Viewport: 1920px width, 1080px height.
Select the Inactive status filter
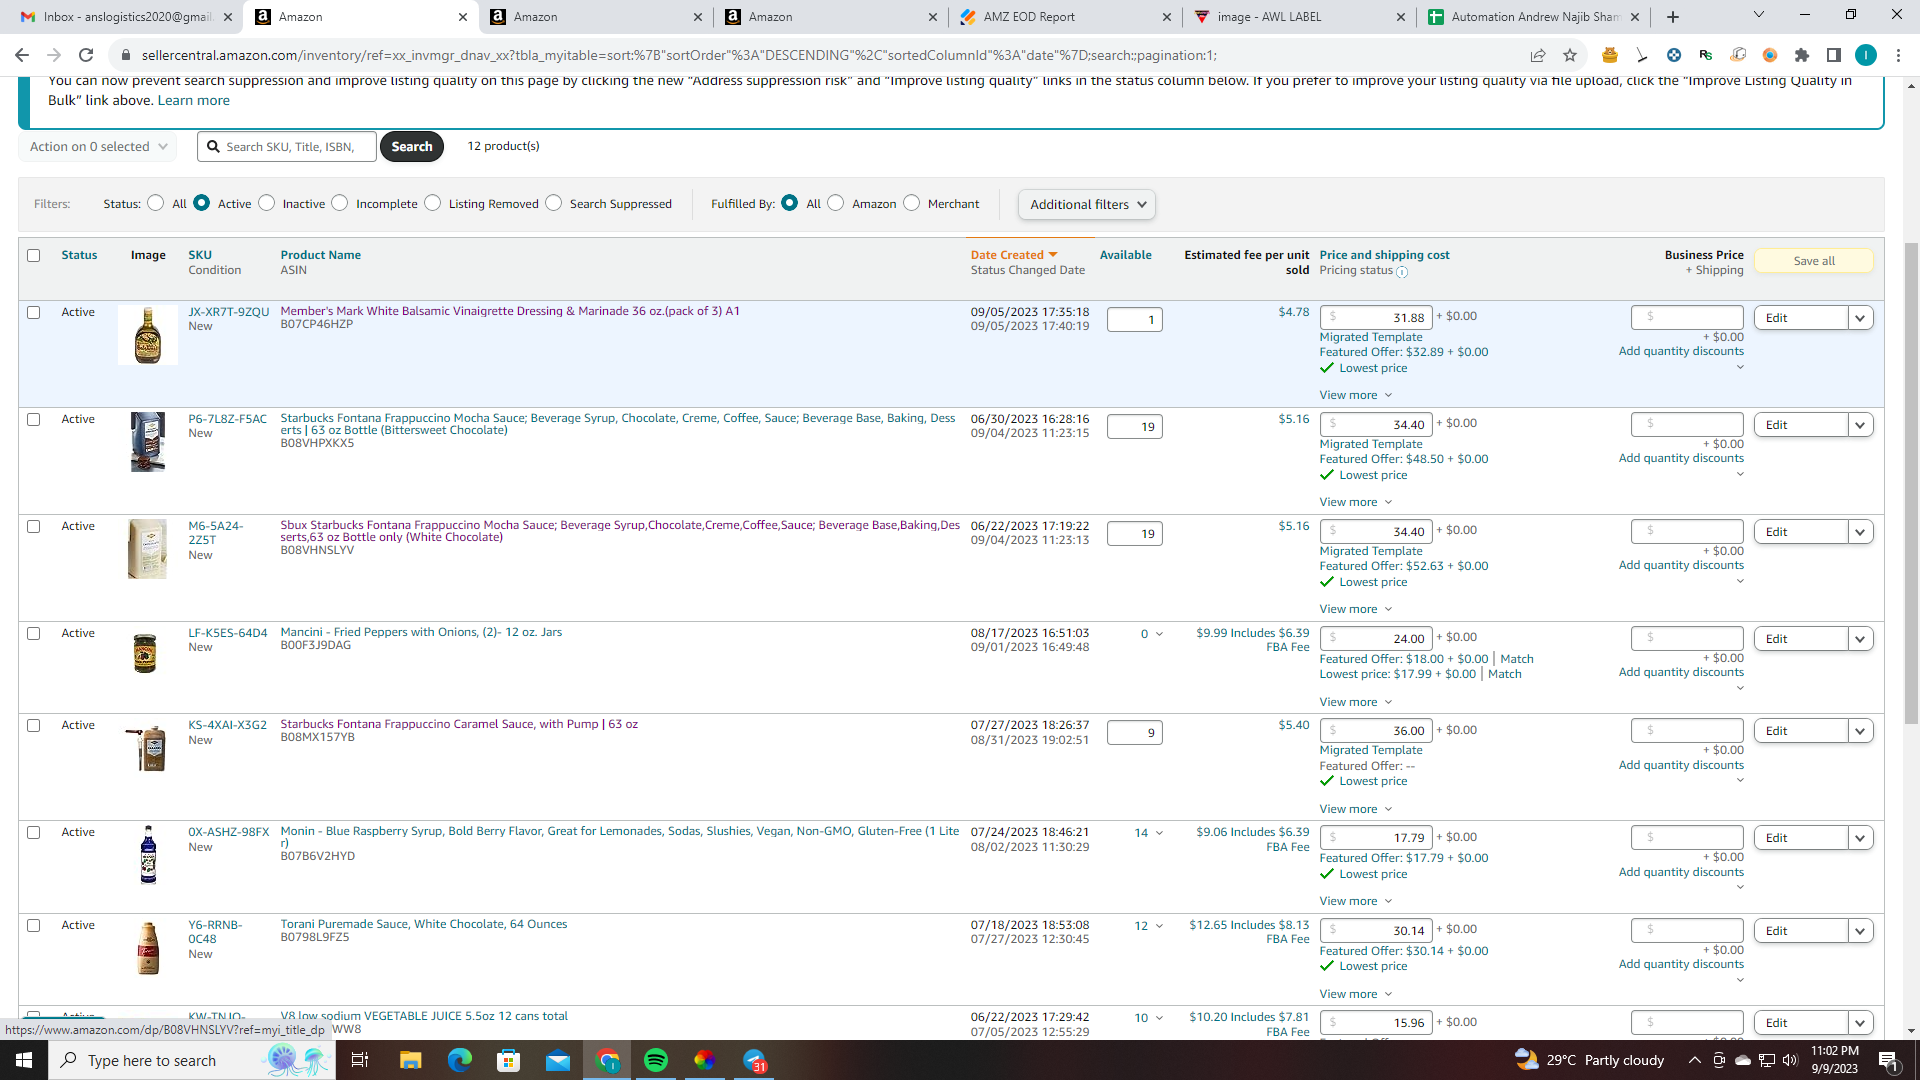(x=266, y=203)
